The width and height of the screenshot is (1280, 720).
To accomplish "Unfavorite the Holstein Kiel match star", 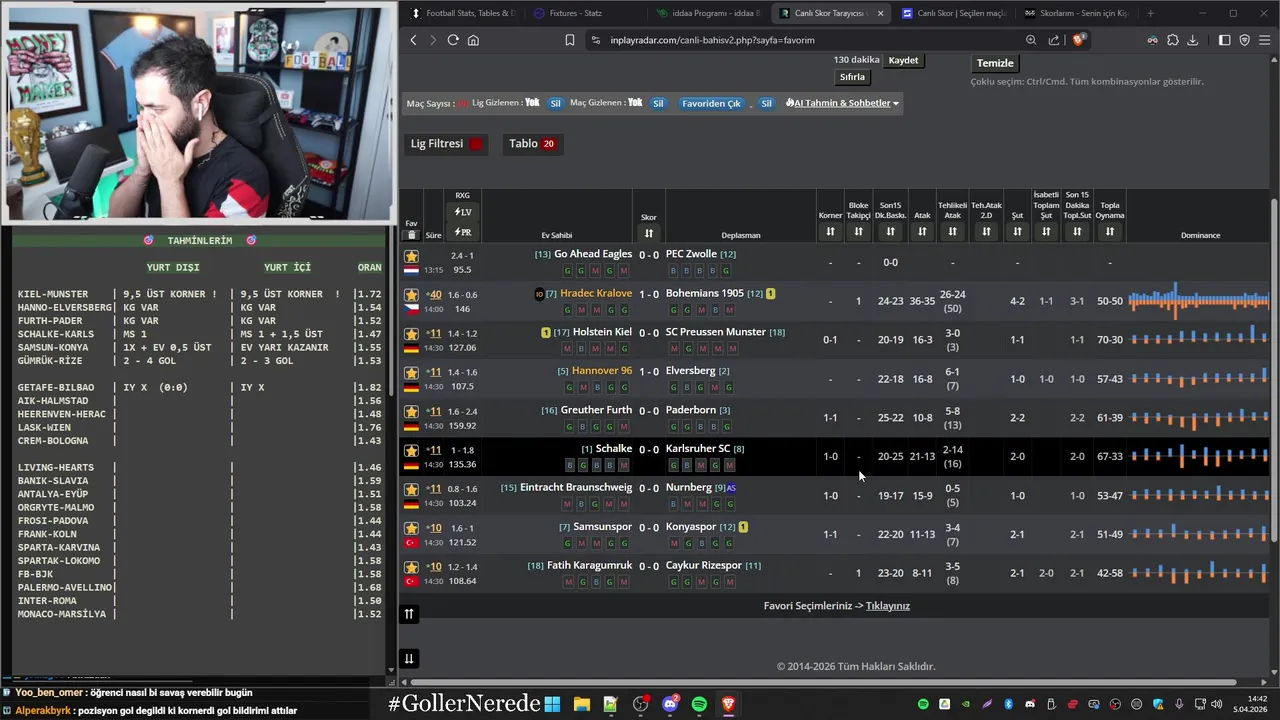I will pos(411,333).
